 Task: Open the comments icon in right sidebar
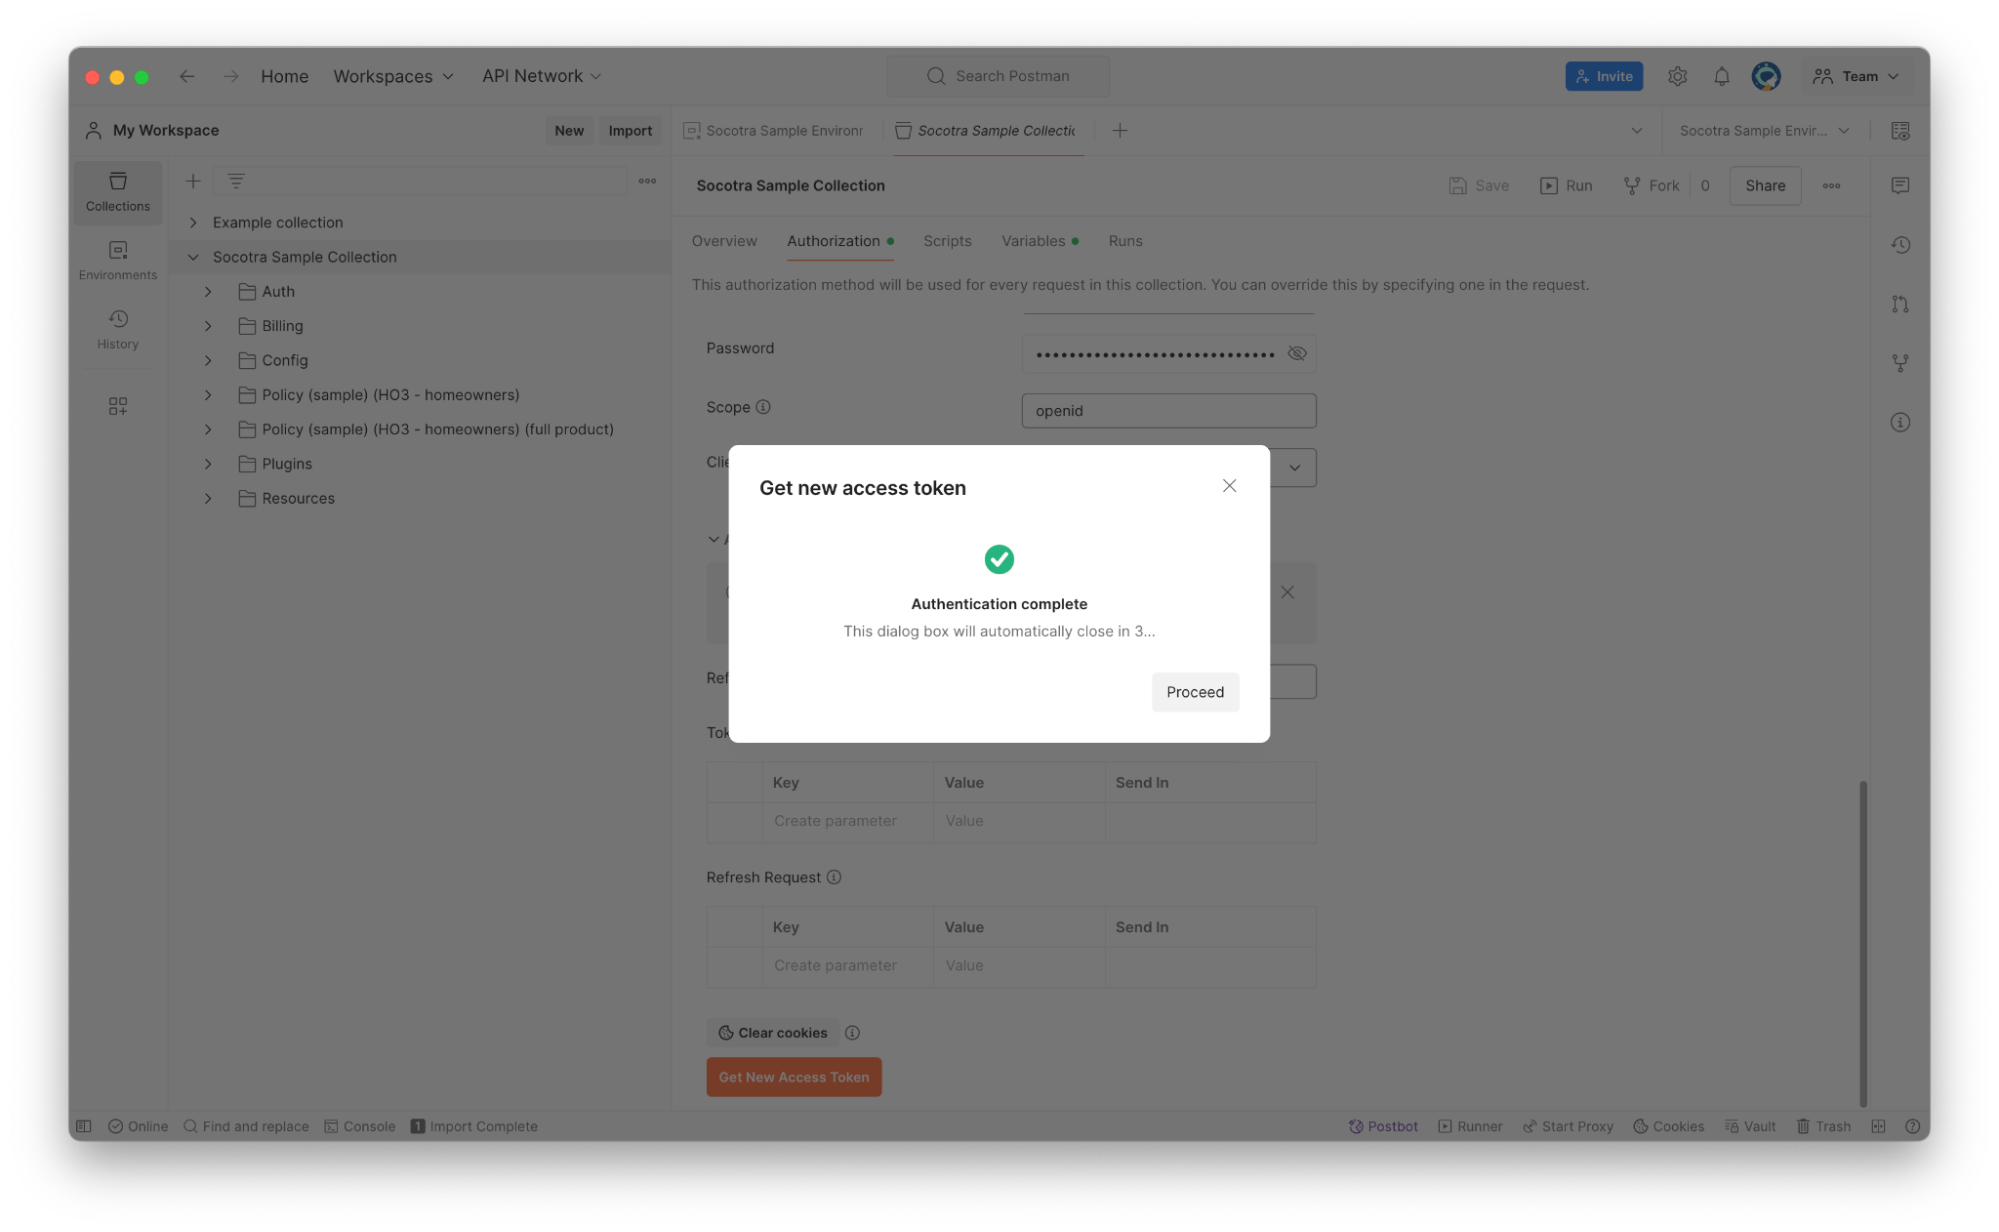1900,186
